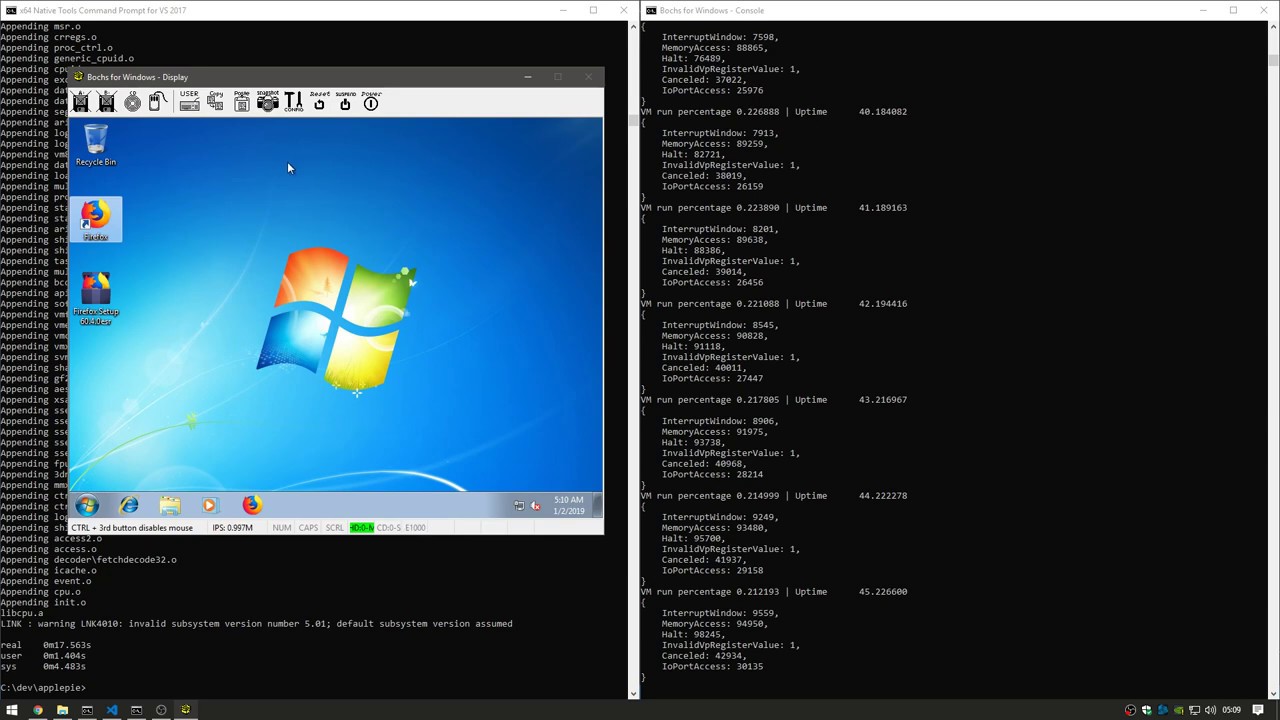Click the Suspend button in Bochs toolbar
Viewport: 1280px width, 720px height.
coord(345,101)
